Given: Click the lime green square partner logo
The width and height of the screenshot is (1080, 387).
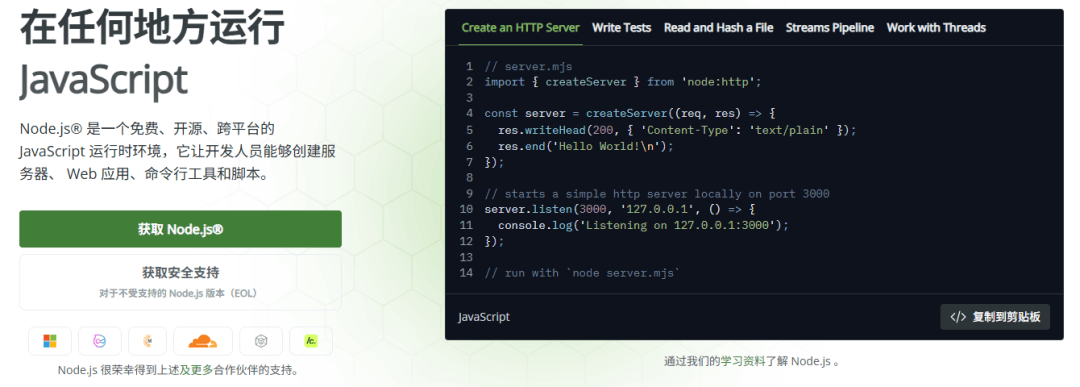Looking at the screenshot, I should point(311,341).
